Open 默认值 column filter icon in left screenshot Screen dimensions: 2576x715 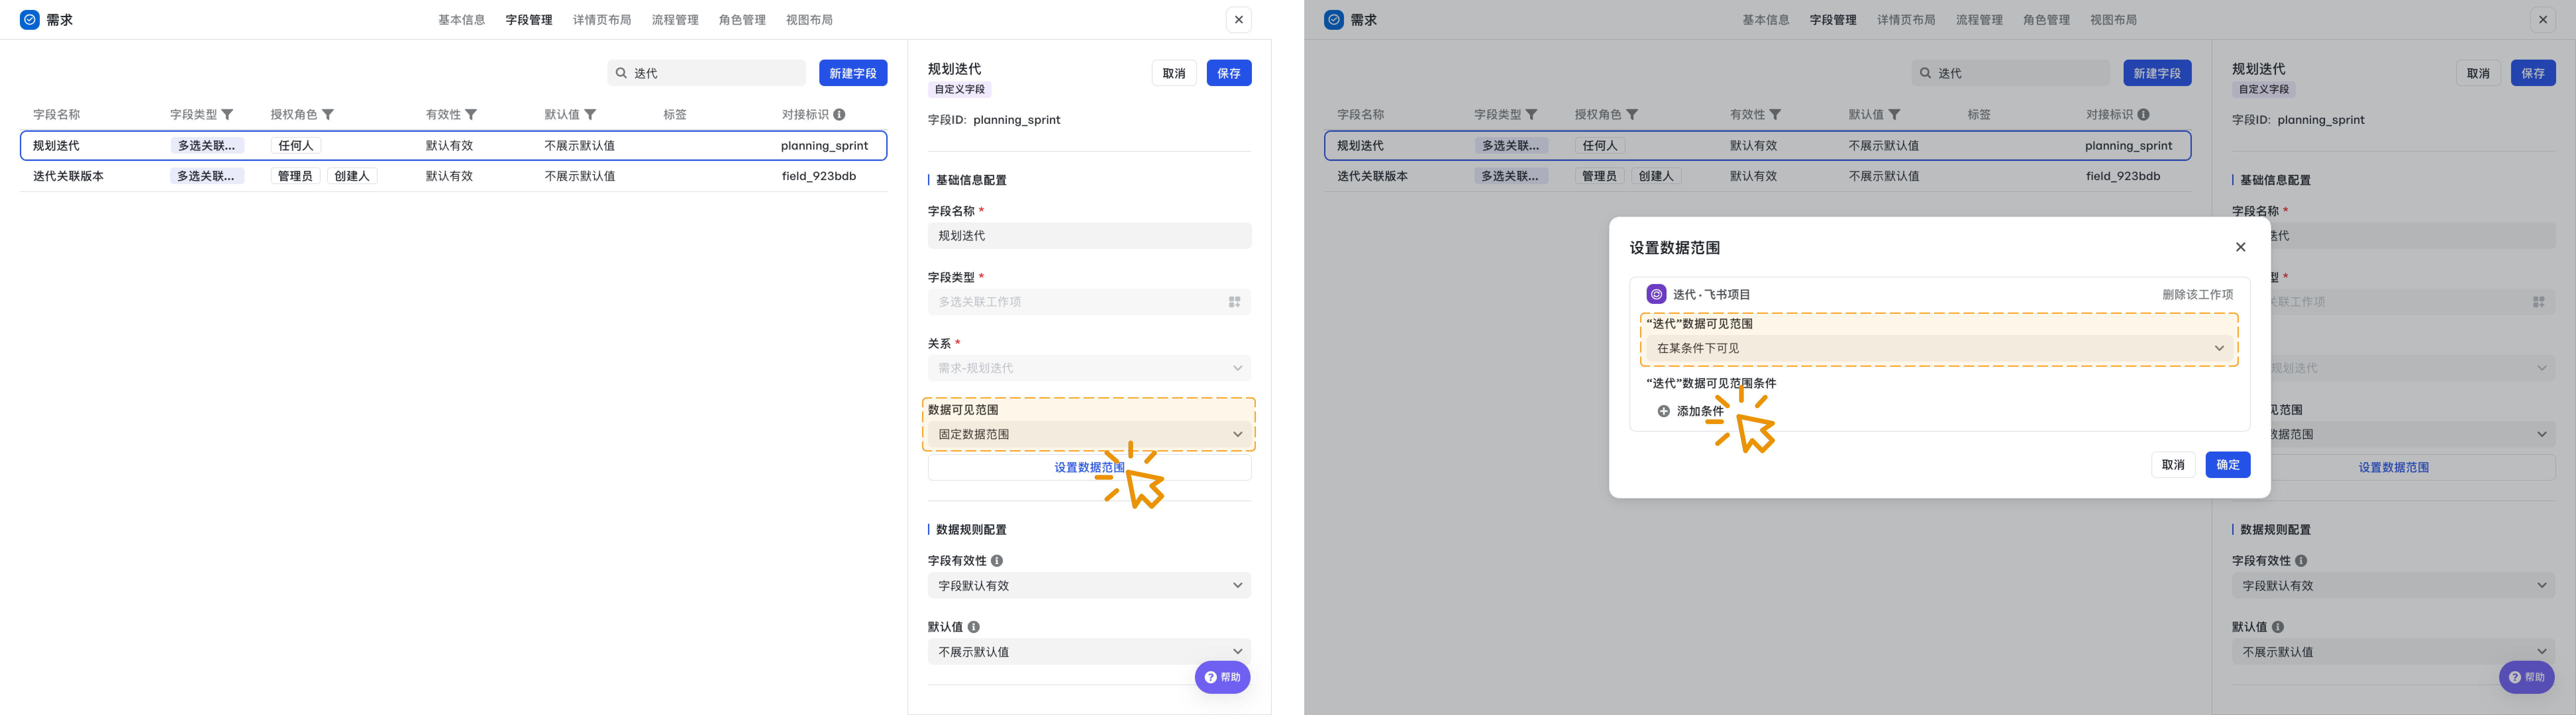tap(590, 115)
